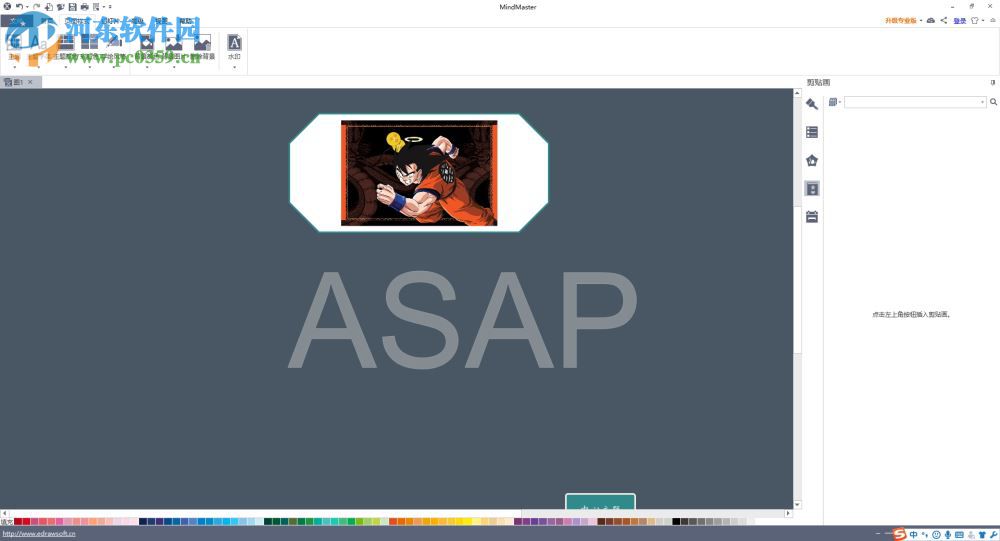The image size is (1000, 541).
Task: Open the clipart library category dropdown
Action: (x=834, y=102)
